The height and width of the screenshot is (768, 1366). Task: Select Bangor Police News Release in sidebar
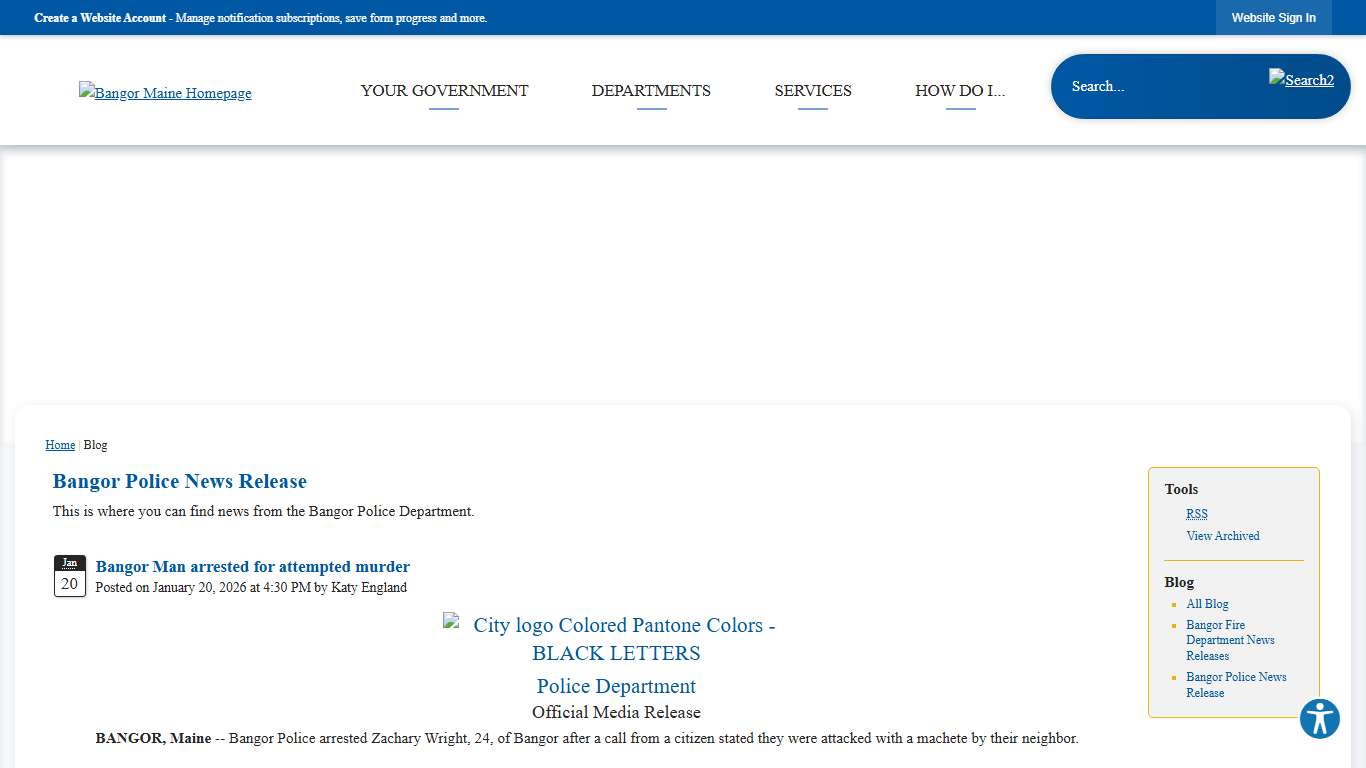point(1236,685)
